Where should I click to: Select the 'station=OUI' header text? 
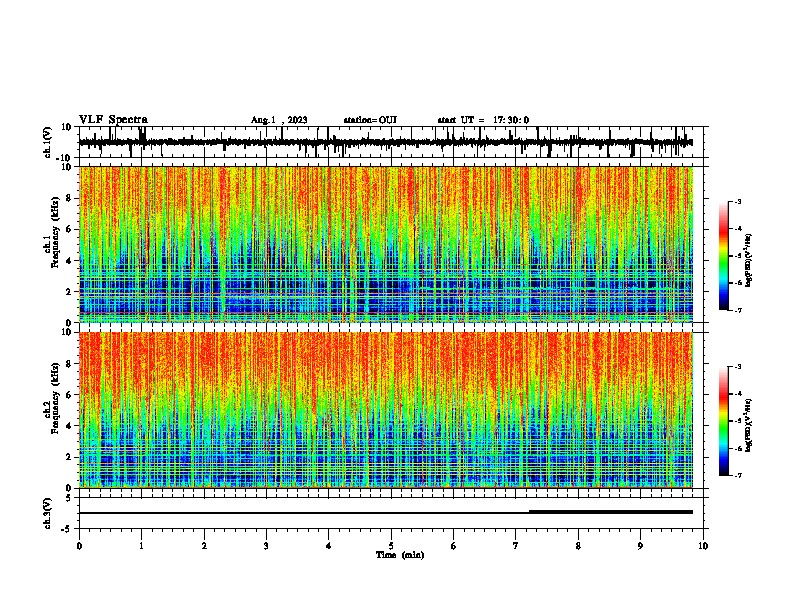click(x=370, y=120)
